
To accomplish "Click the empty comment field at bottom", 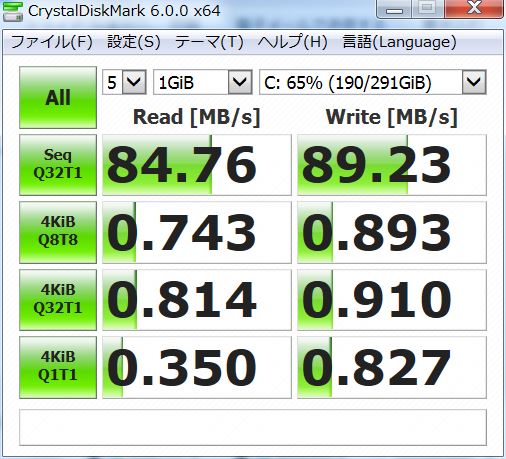I will (253, 427).
